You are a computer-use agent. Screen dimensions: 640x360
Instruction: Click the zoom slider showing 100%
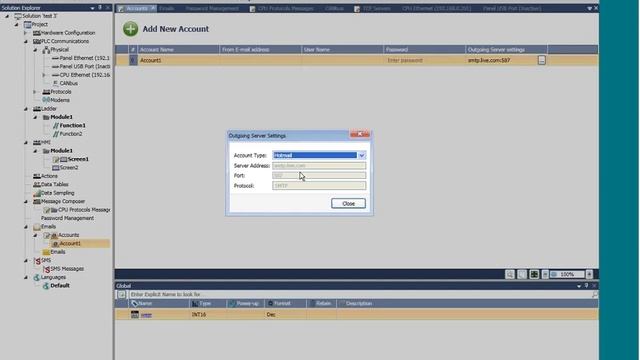pyautogui.click(x=567, y=274)
